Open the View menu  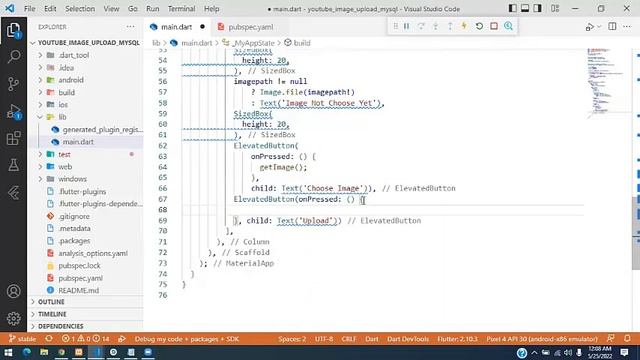[111, 9]
